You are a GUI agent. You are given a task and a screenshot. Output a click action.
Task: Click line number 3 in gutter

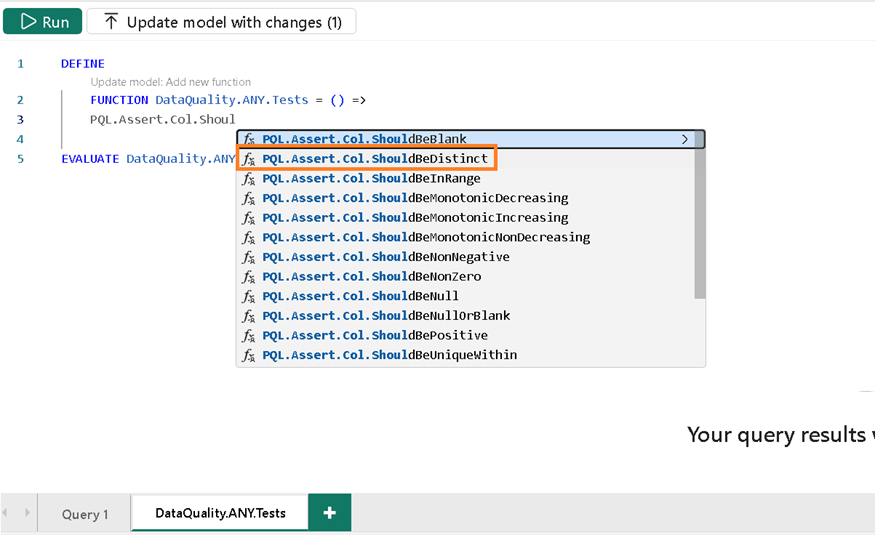(x=20, y=119)
